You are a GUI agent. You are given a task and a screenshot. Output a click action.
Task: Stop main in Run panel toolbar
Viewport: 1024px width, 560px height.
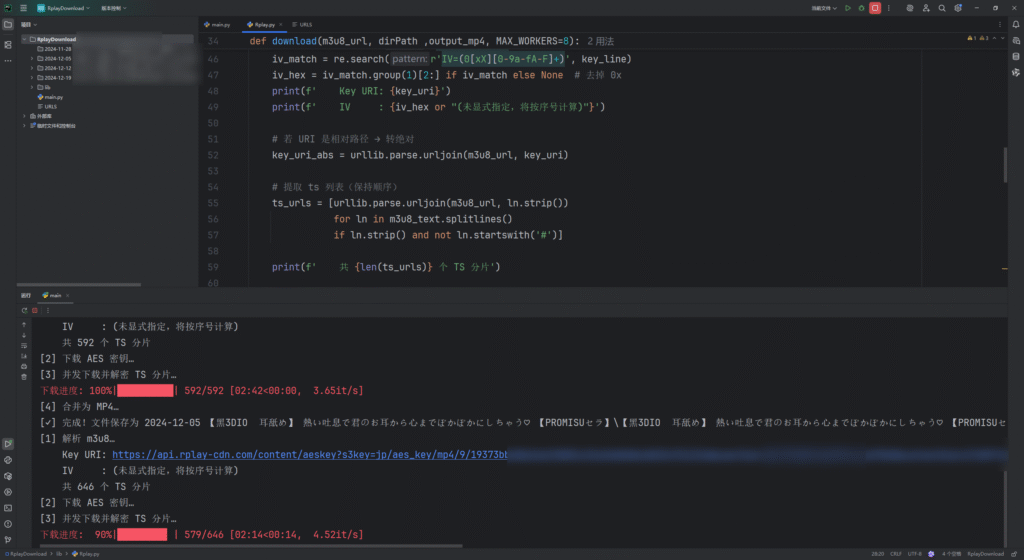tap(35, 311)
